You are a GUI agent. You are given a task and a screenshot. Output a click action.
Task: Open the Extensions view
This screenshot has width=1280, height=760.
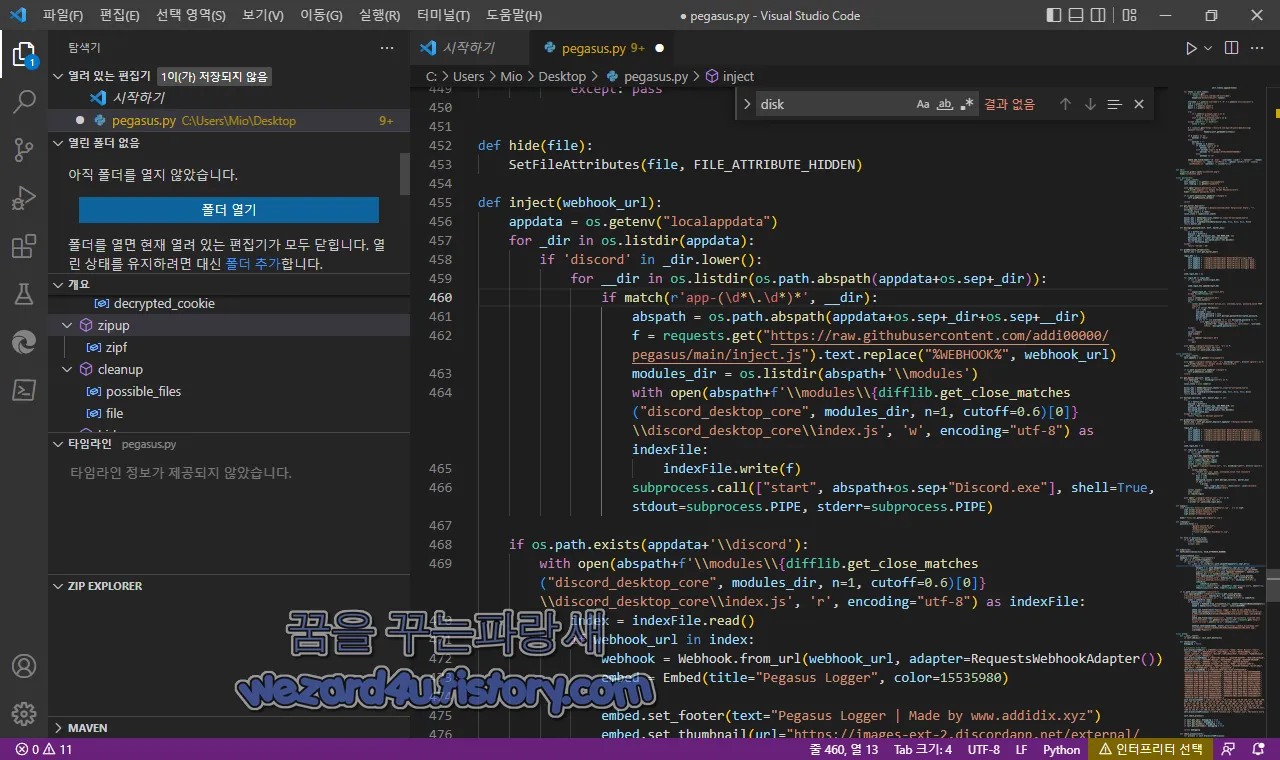(24, 246)
